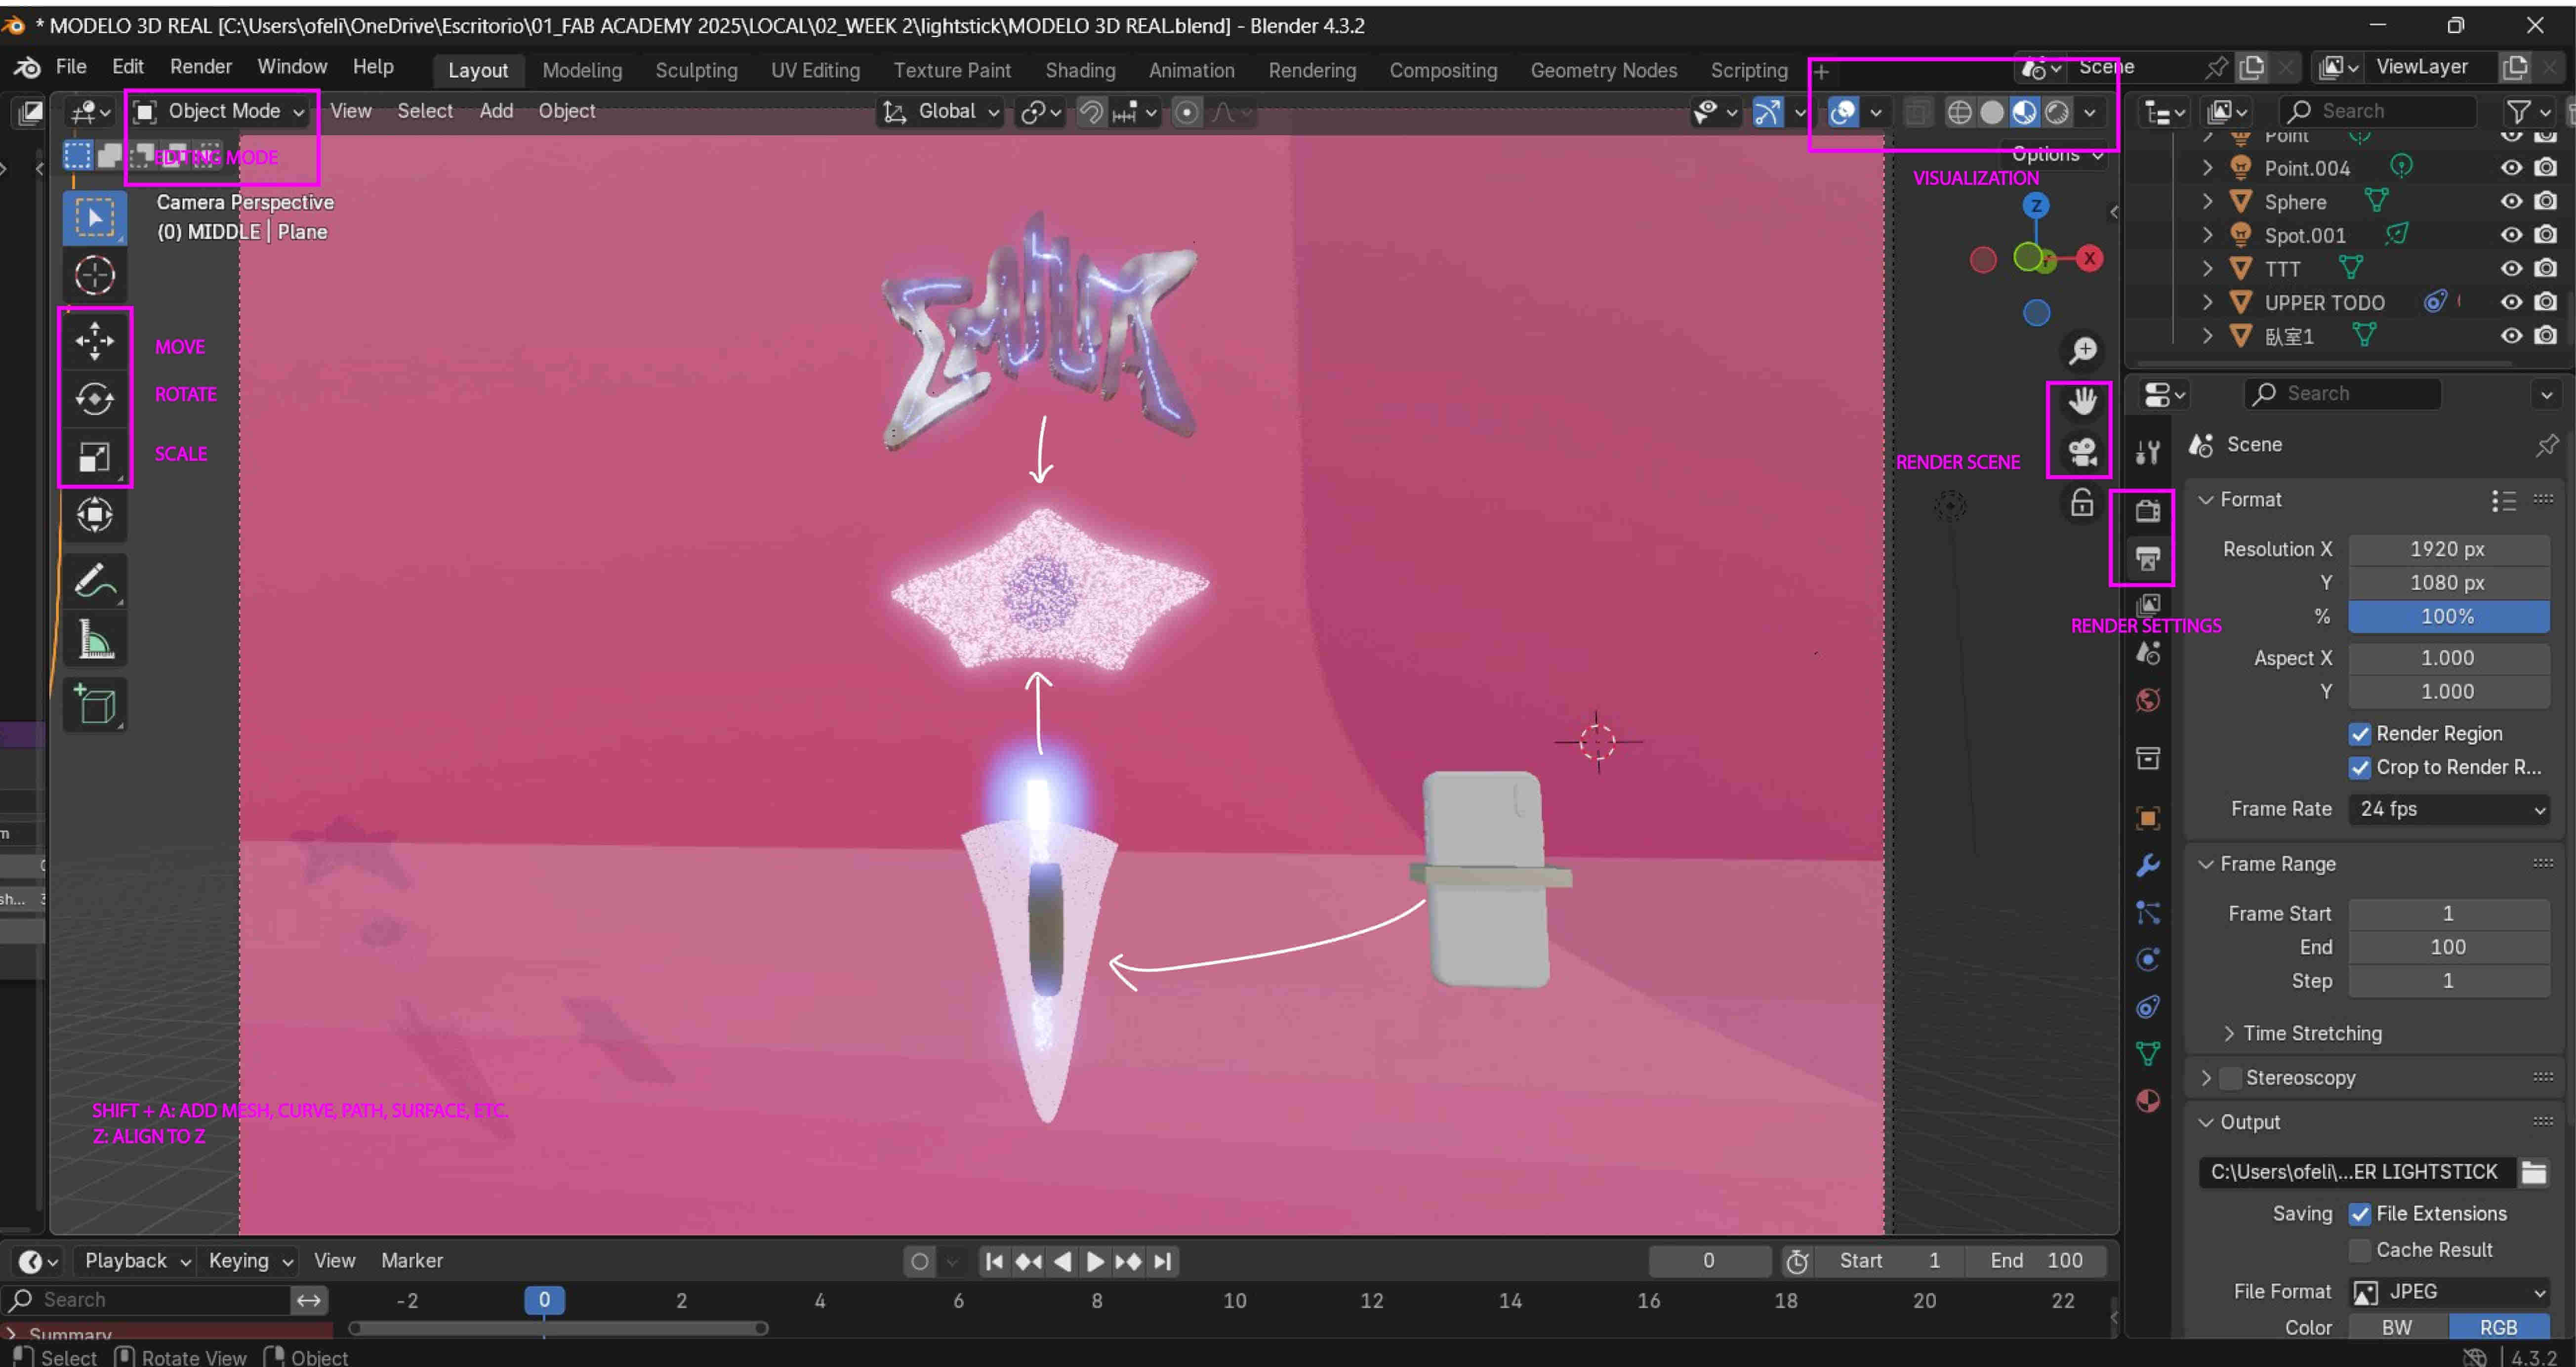Select the Scale tool
The height and width of the screenshot is (1367, 2576).
[x=95, y=457]
